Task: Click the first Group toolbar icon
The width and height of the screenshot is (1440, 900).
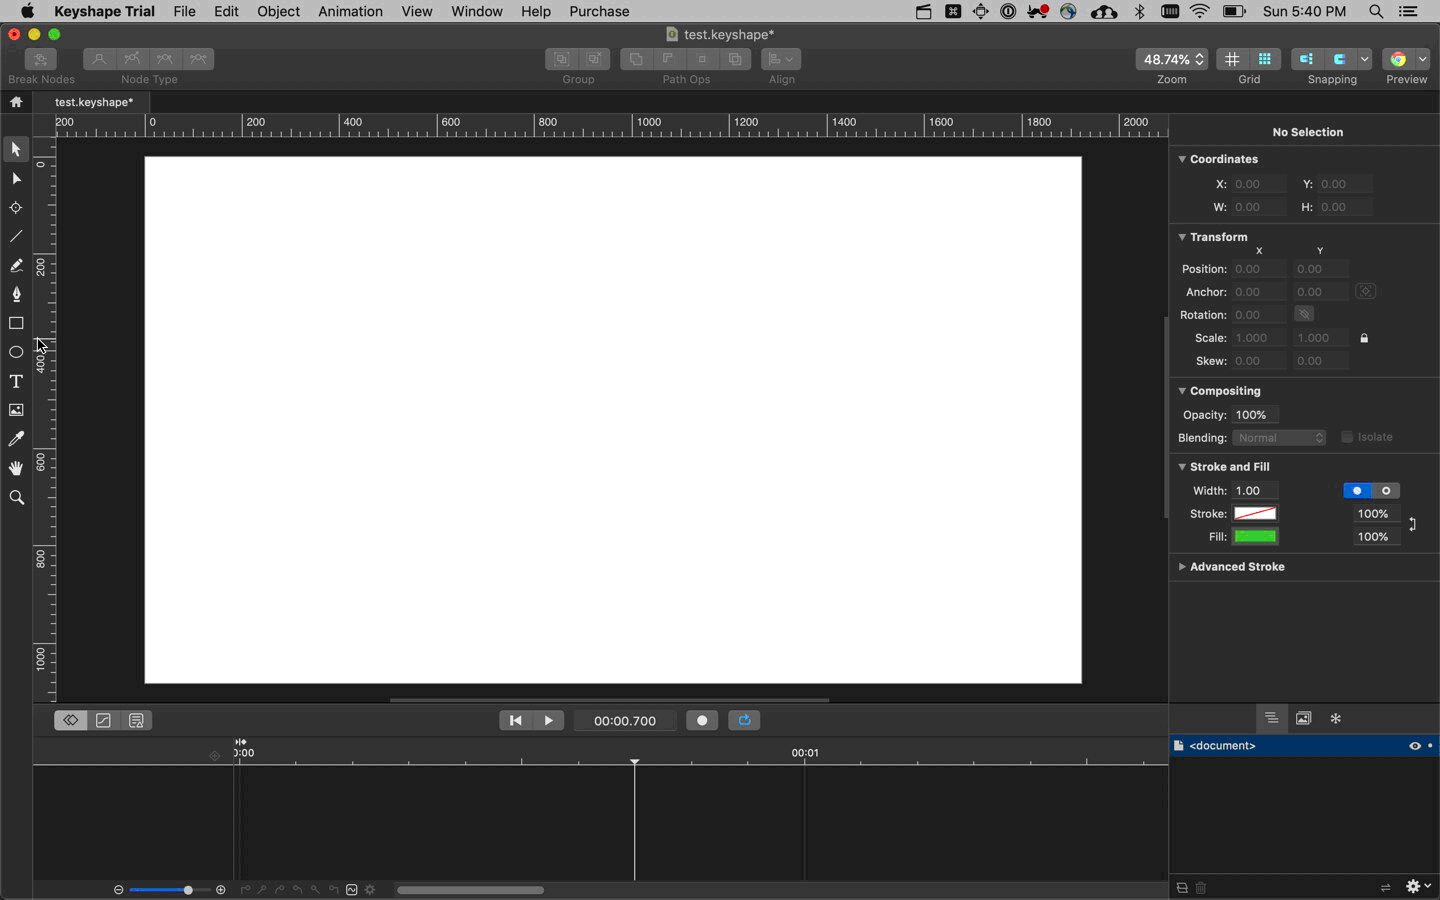Action: (562, 59)
